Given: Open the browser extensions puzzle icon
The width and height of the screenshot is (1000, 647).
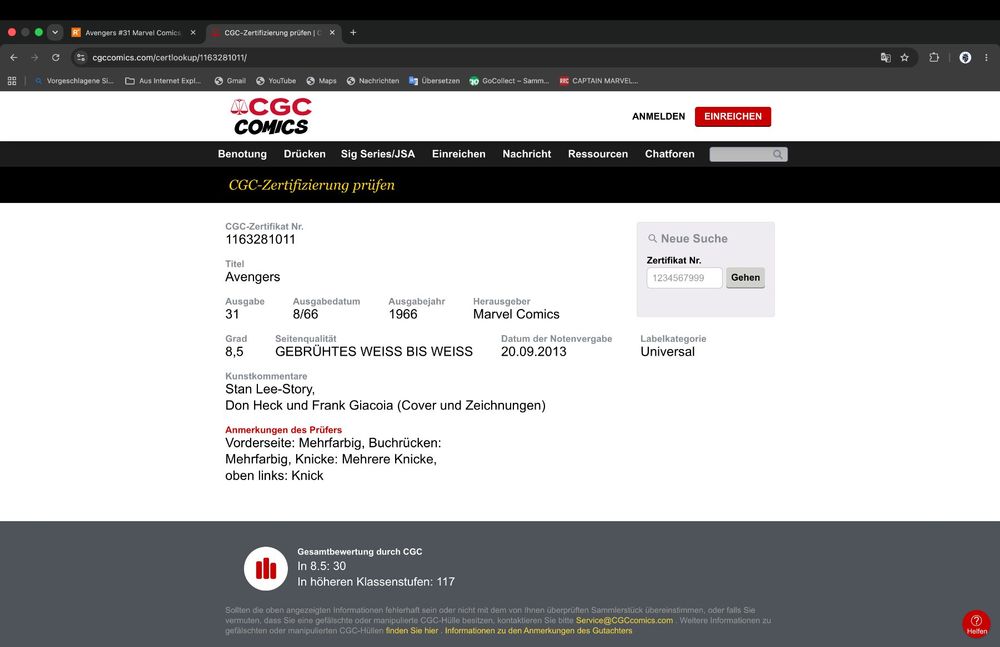Looking at the screenshot, I should coord(934,57).
